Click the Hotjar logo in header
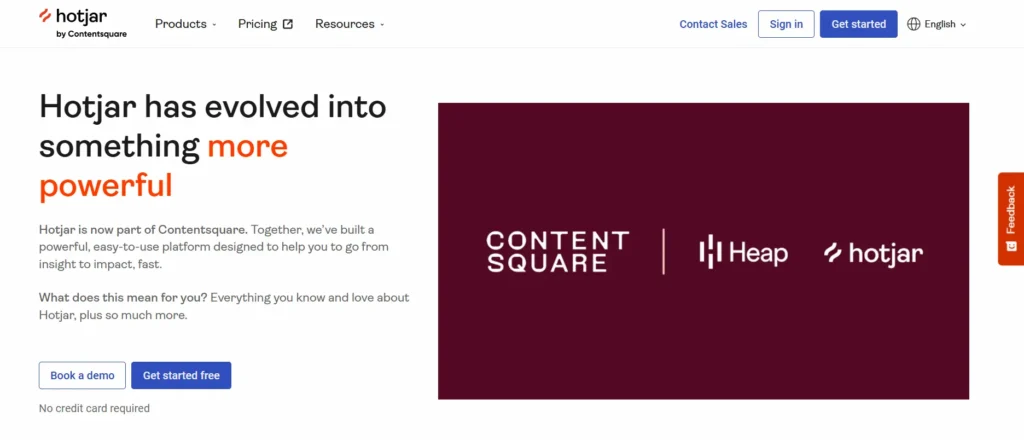Image resolution: width=1024 pixels, height=440 pixels. 82,23
